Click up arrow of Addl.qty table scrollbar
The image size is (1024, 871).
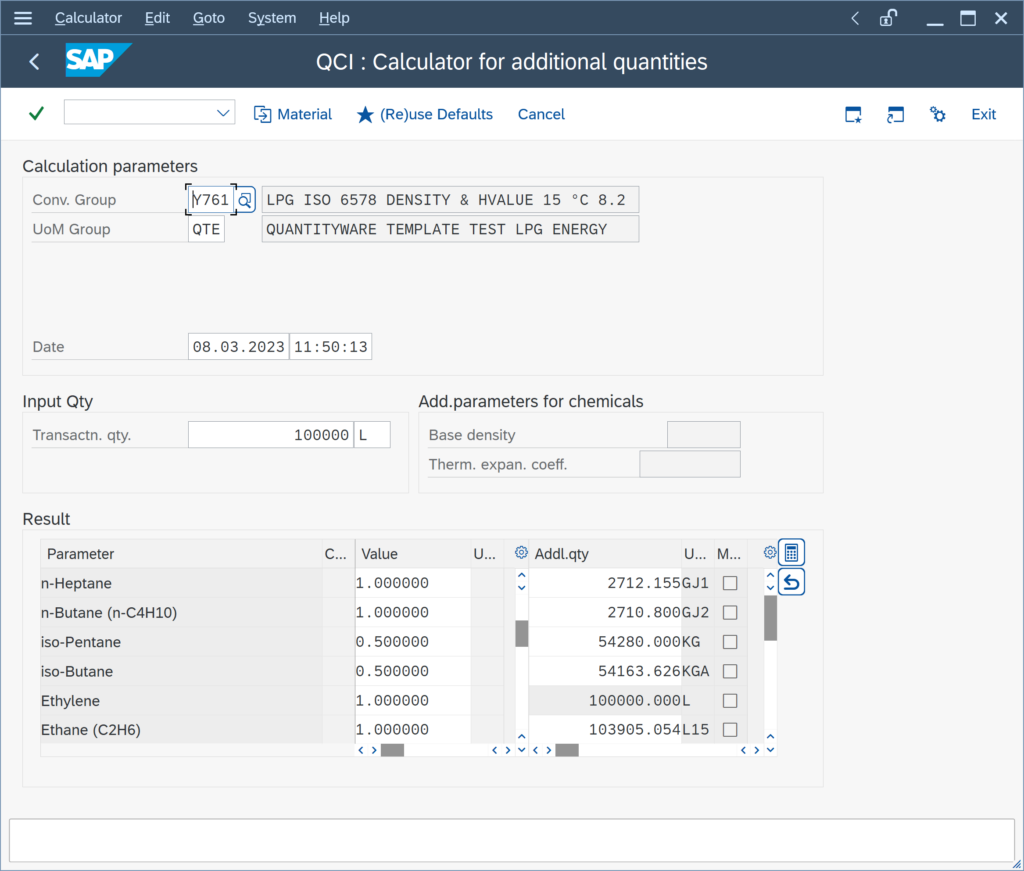pyautogui.click(x=771, y=575)
